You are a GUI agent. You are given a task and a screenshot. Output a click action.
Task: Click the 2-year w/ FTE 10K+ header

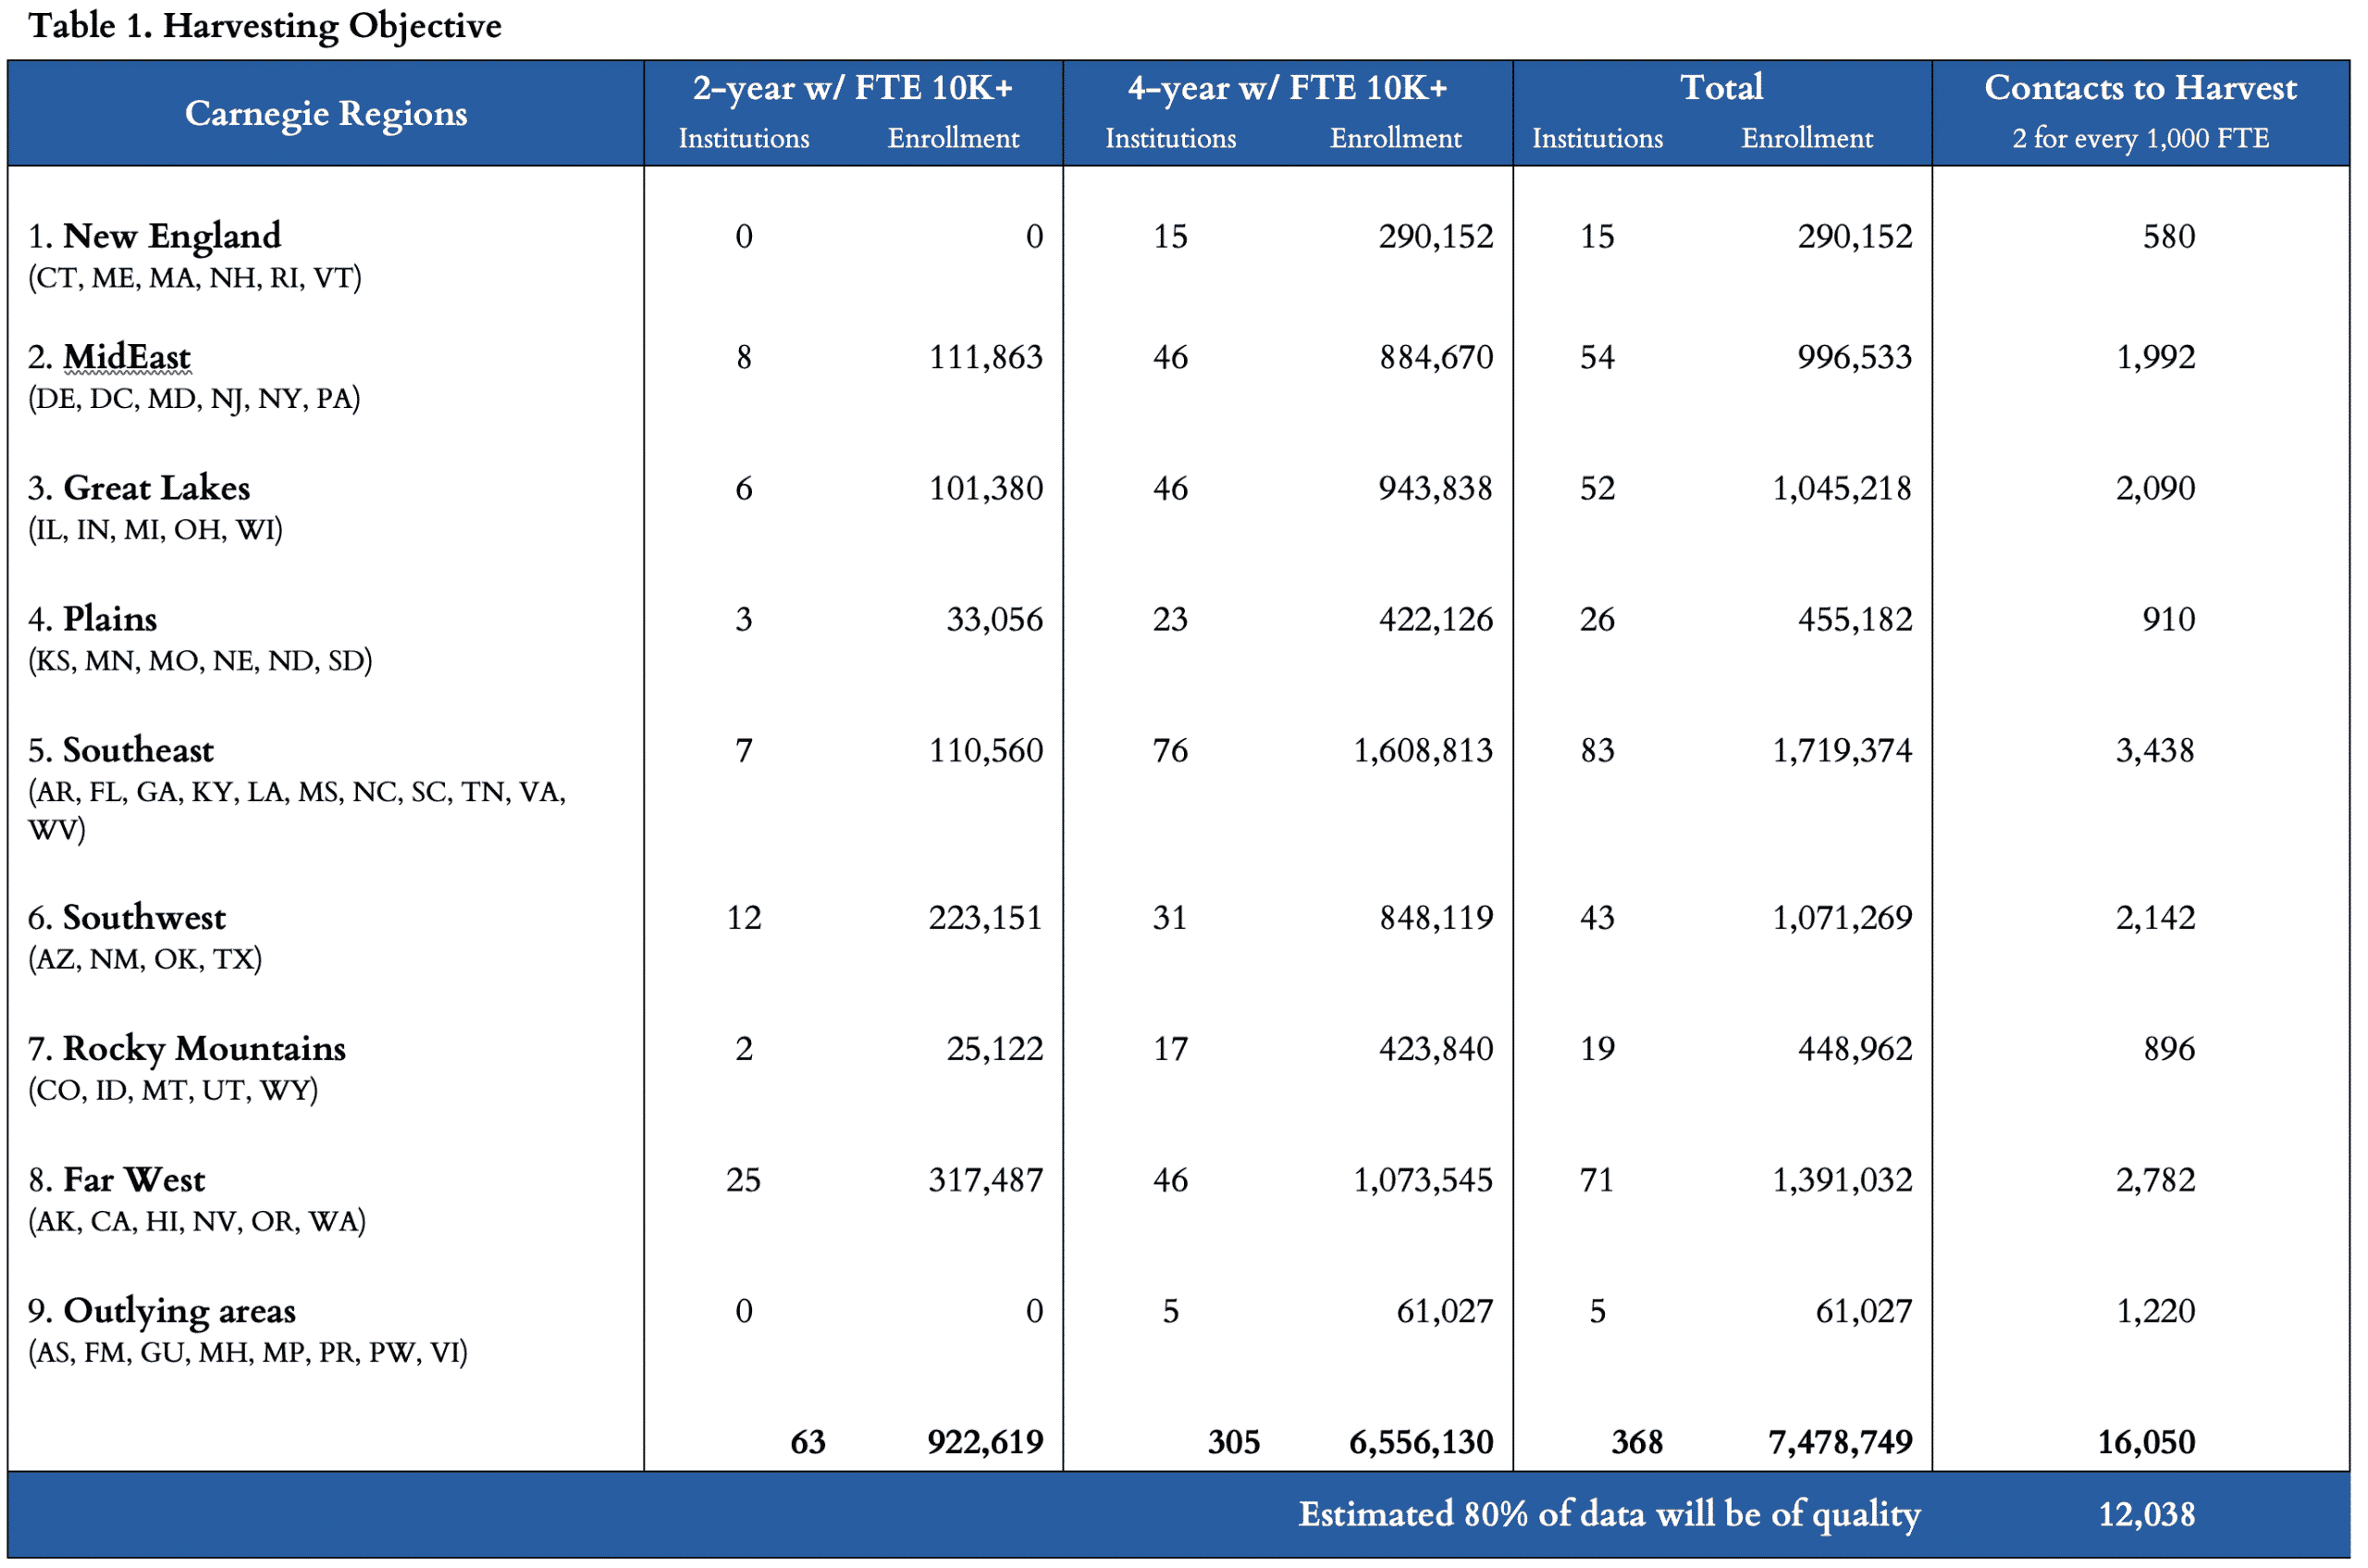(852, 88)
